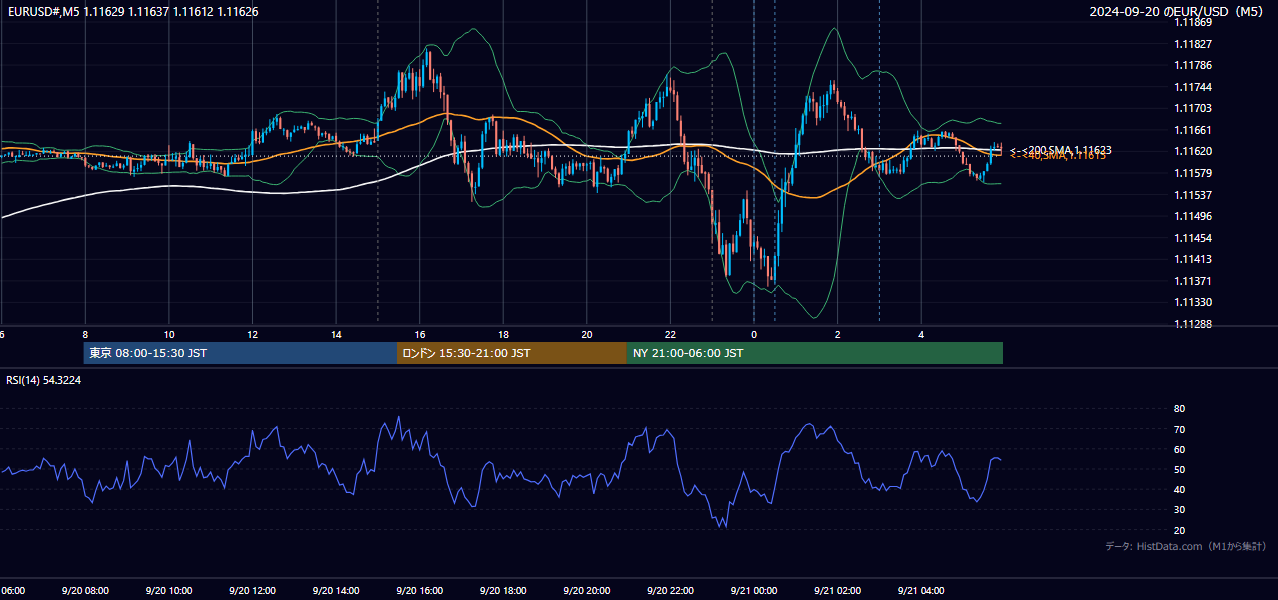Click RSI scale value 70
The image size is (1278, 600).
pyautogui.click(x=1180, y=429)
